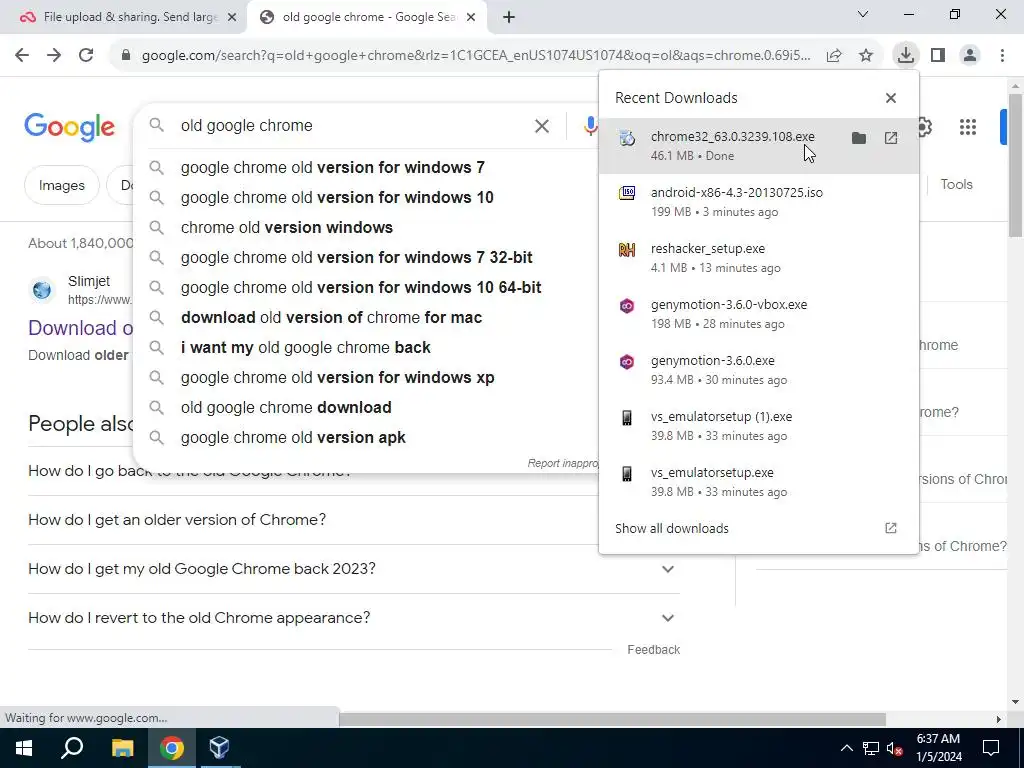Click 'How do I get an older version of Chrome?'
This screenshot has width=1024, height=768.
(177, 520)
